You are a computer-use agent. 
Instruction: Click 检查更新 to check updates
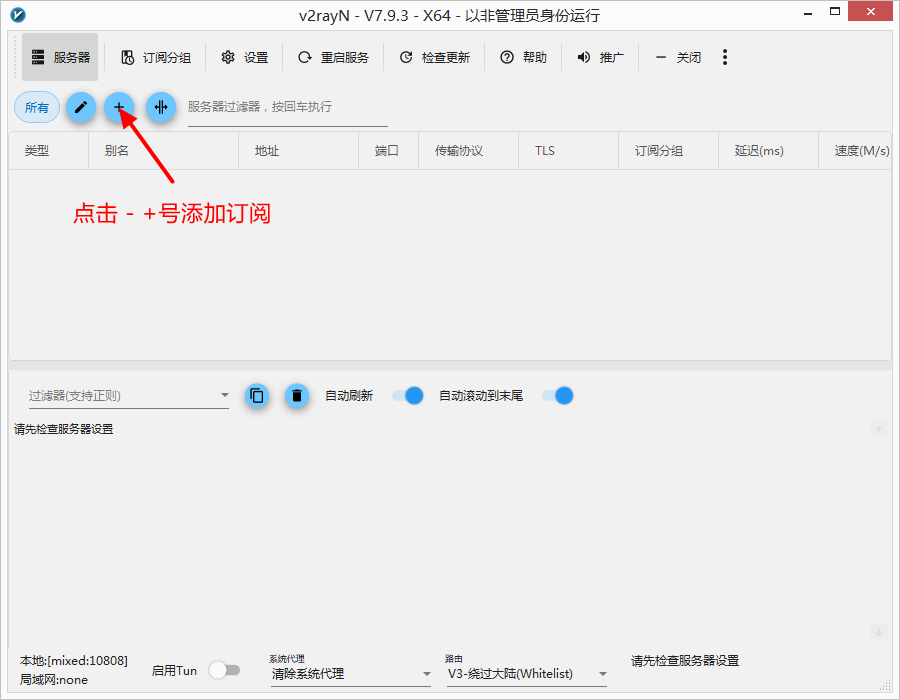pos(435,57)
